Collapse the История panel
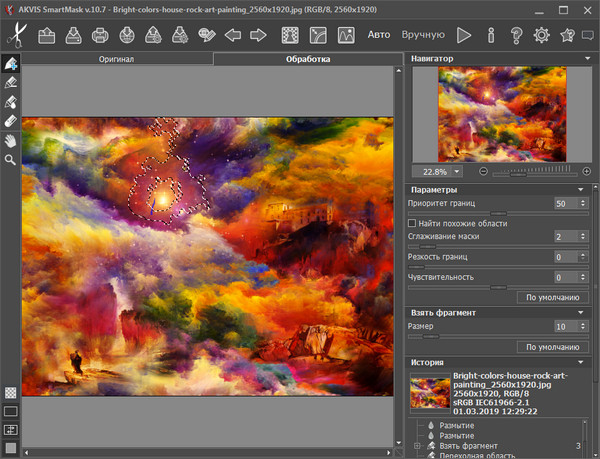600x459 pixels. (580, 362)
